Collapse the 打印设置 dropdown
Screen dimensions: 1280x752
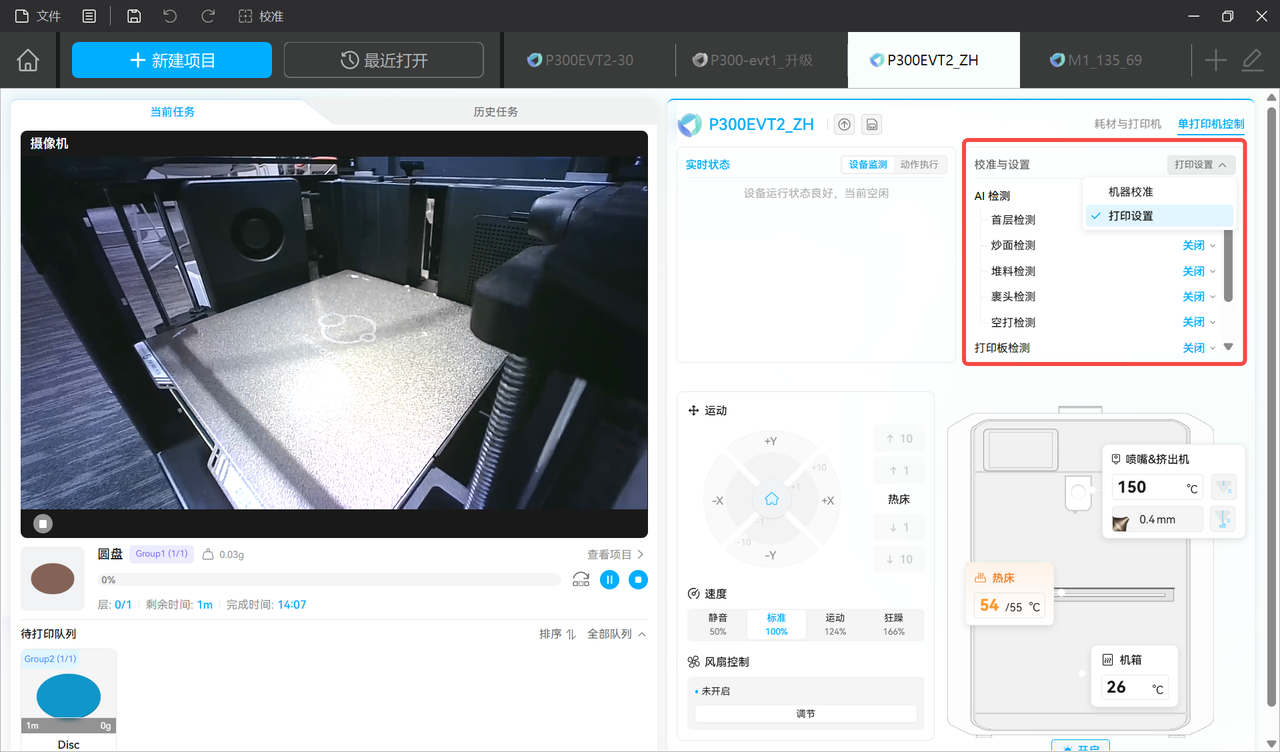(x=1201, y=164)
